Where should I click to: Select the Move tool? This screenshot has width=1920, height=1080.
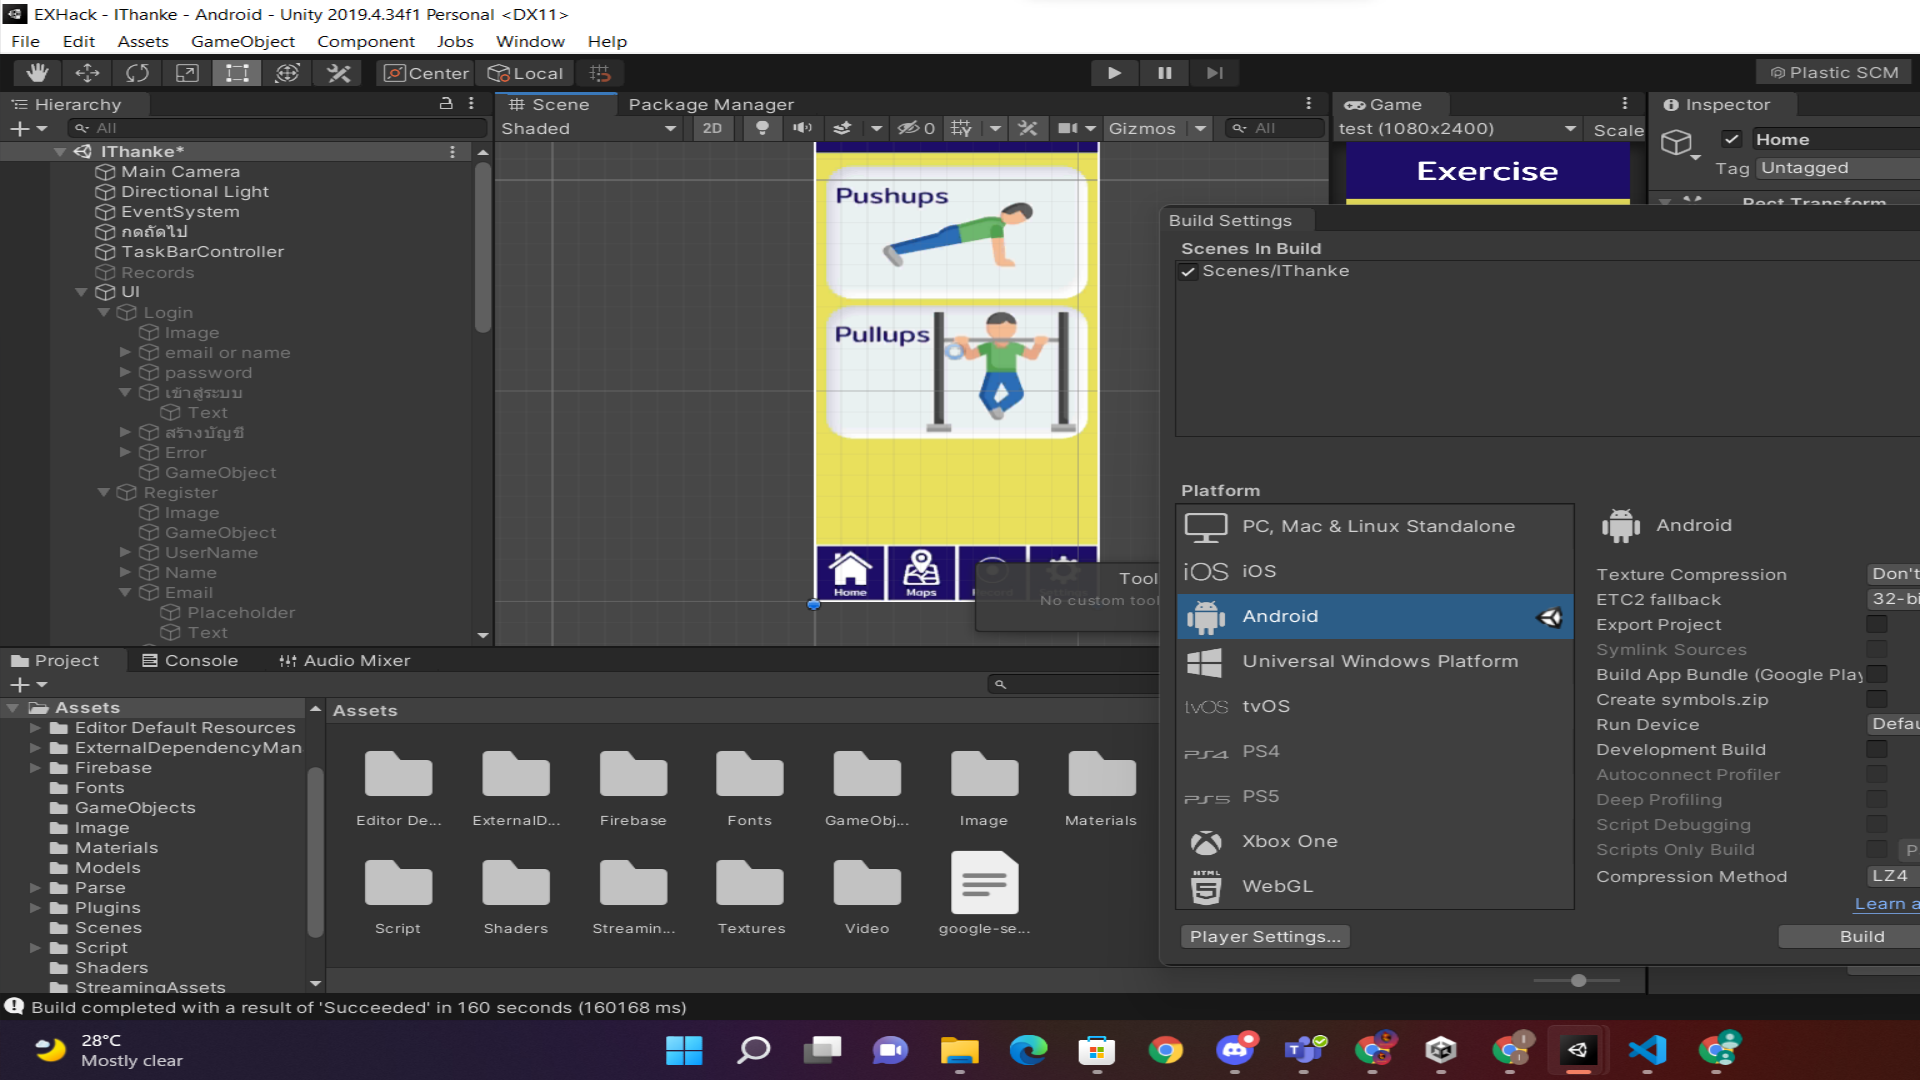(x=87, y=73)
